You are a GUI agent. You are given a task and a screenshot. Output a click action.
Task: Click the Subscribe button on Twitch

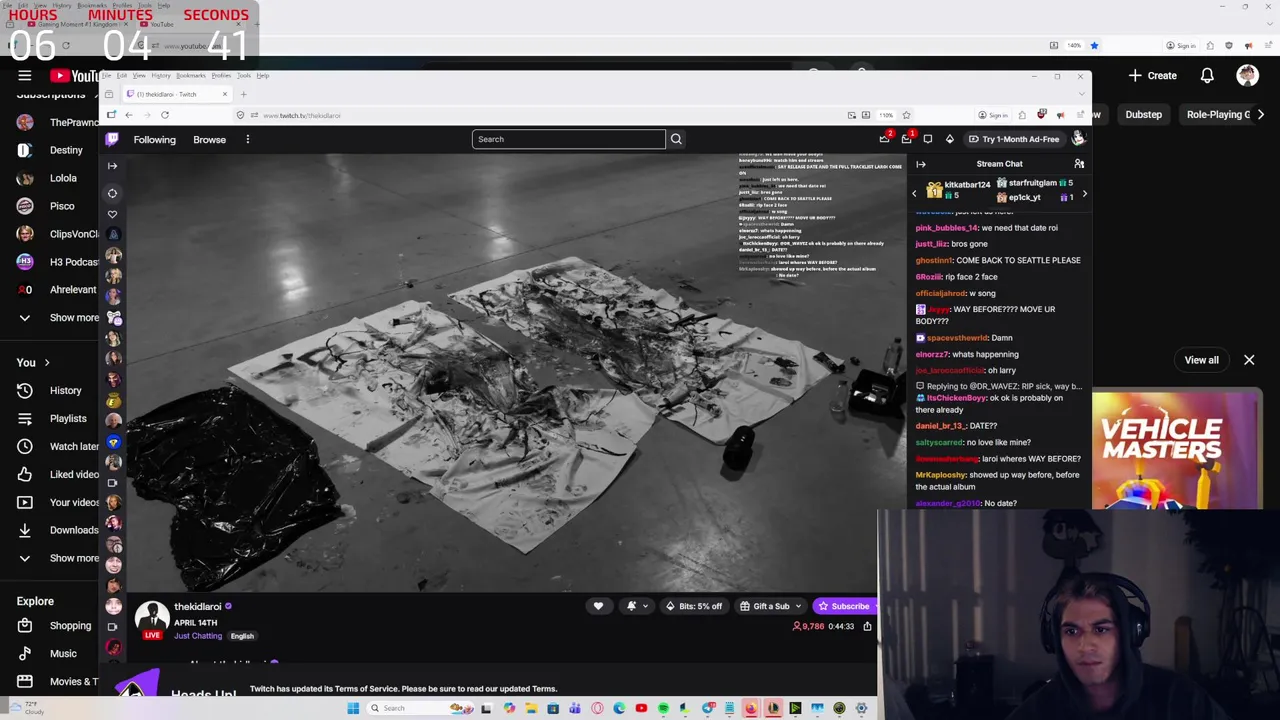(x=844, y=606)
